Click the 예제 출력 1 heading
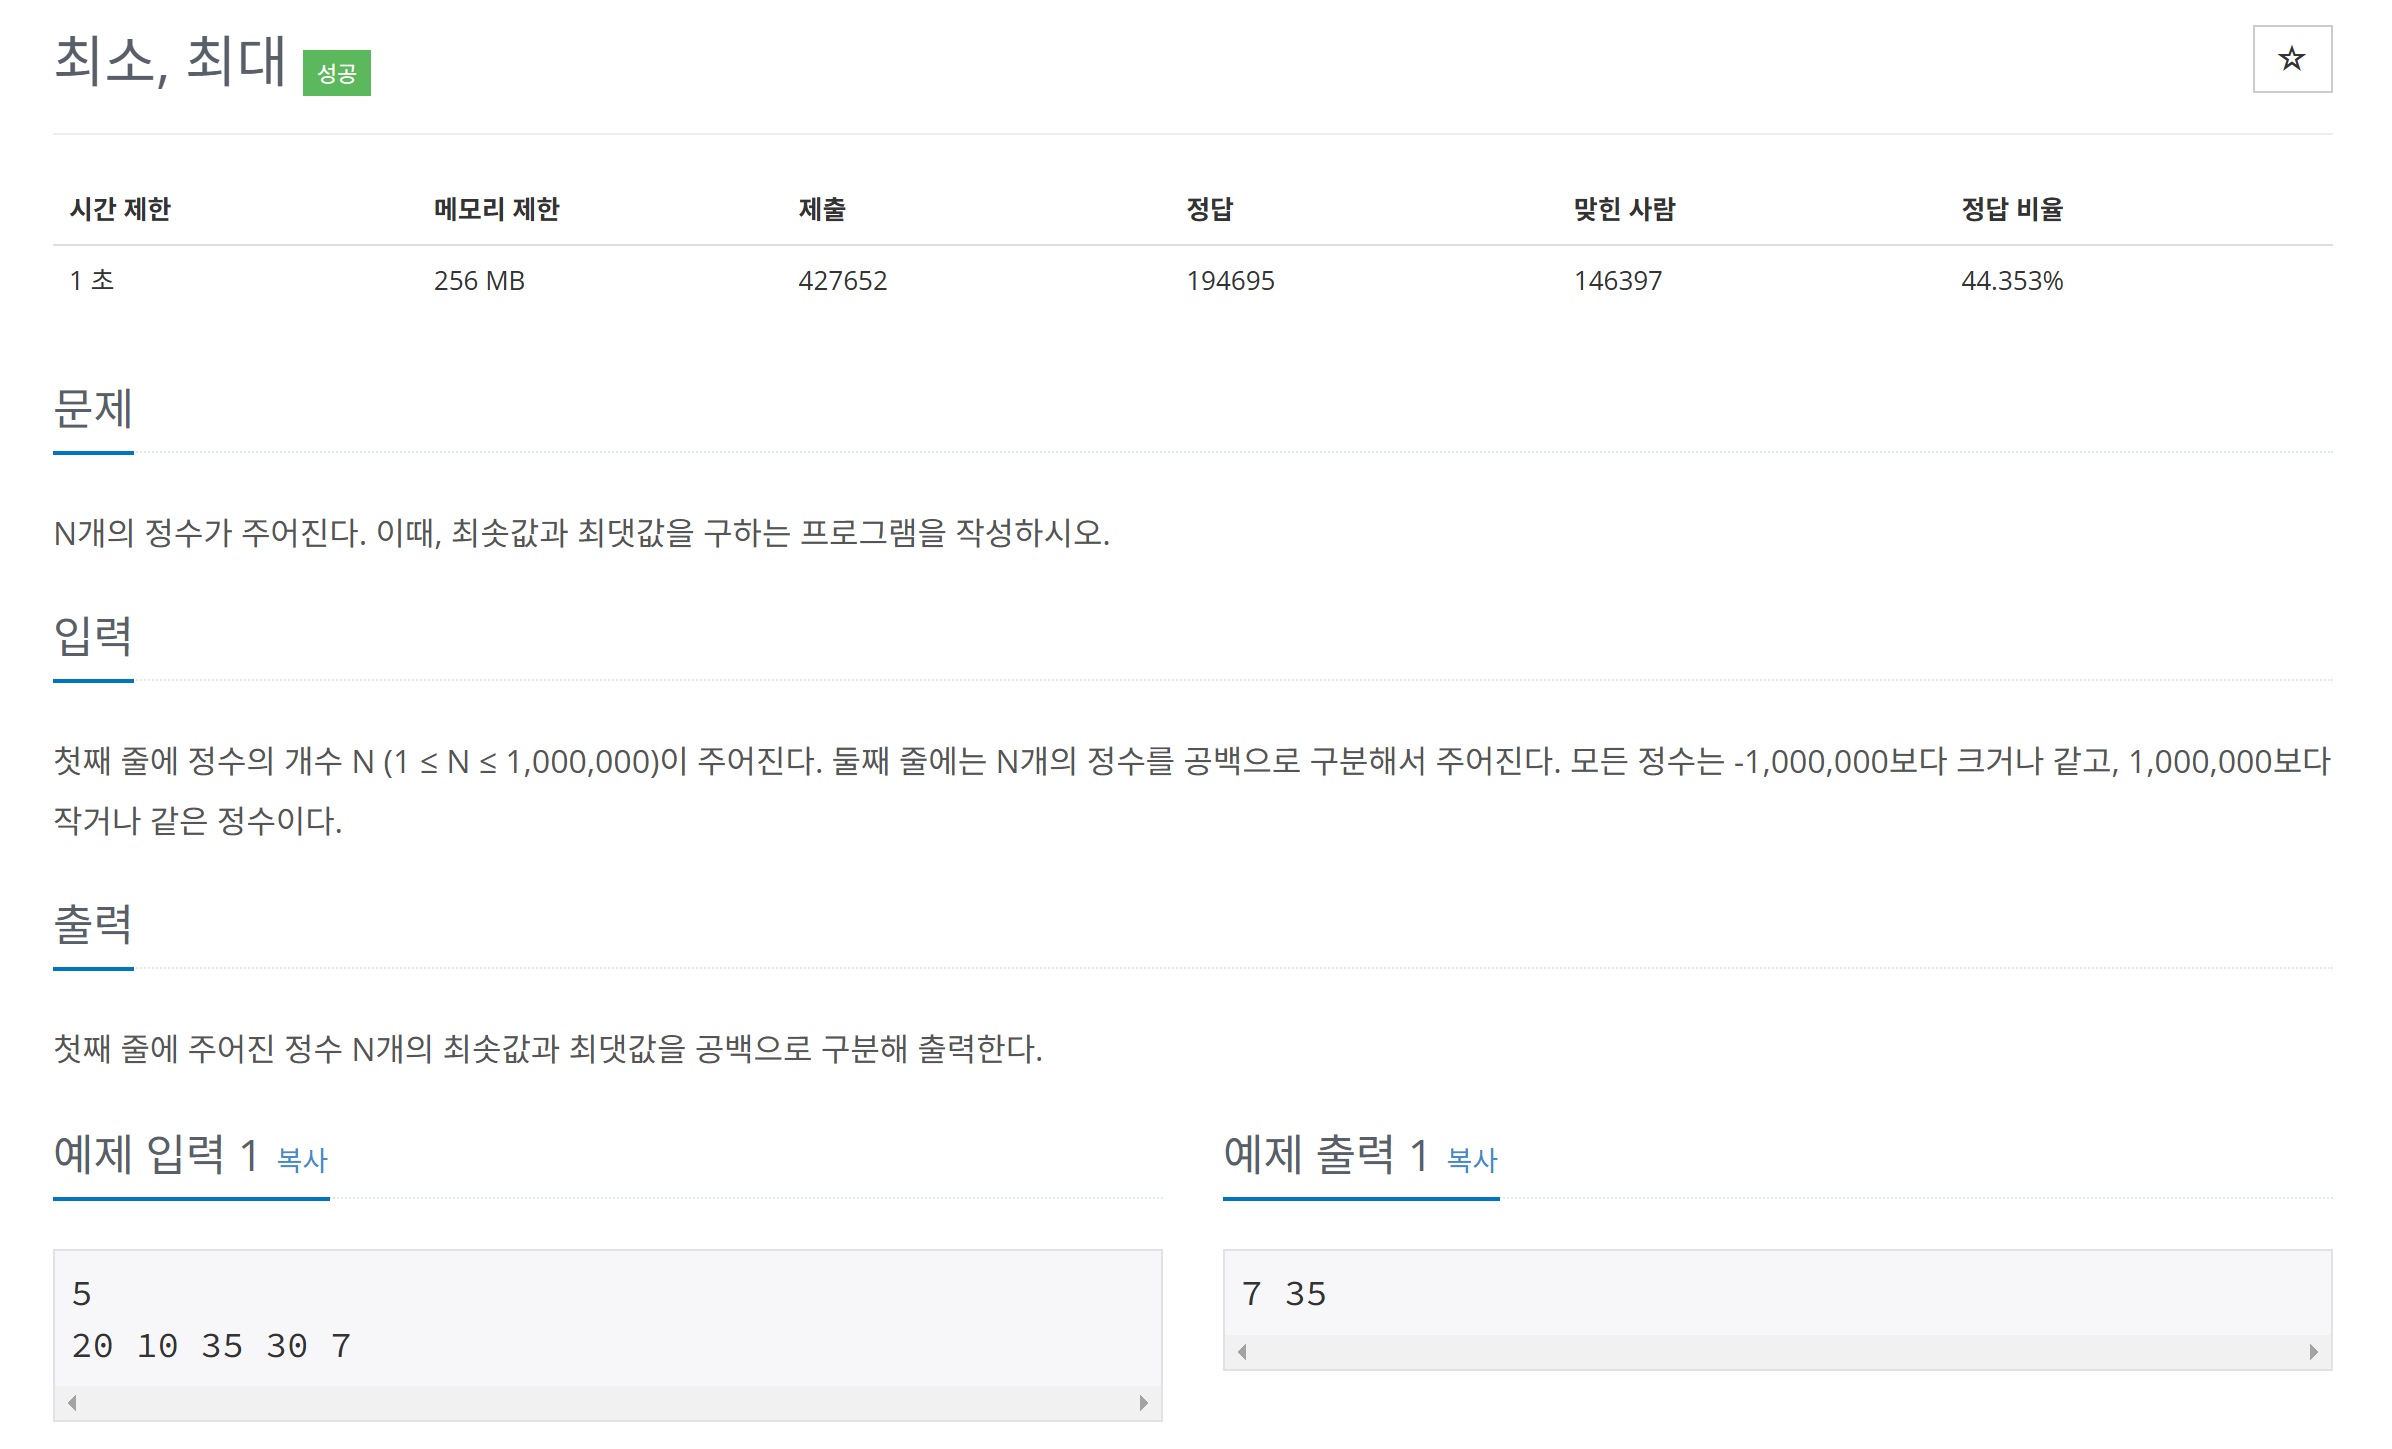2392x1449 pixels. (1326, 1155)
